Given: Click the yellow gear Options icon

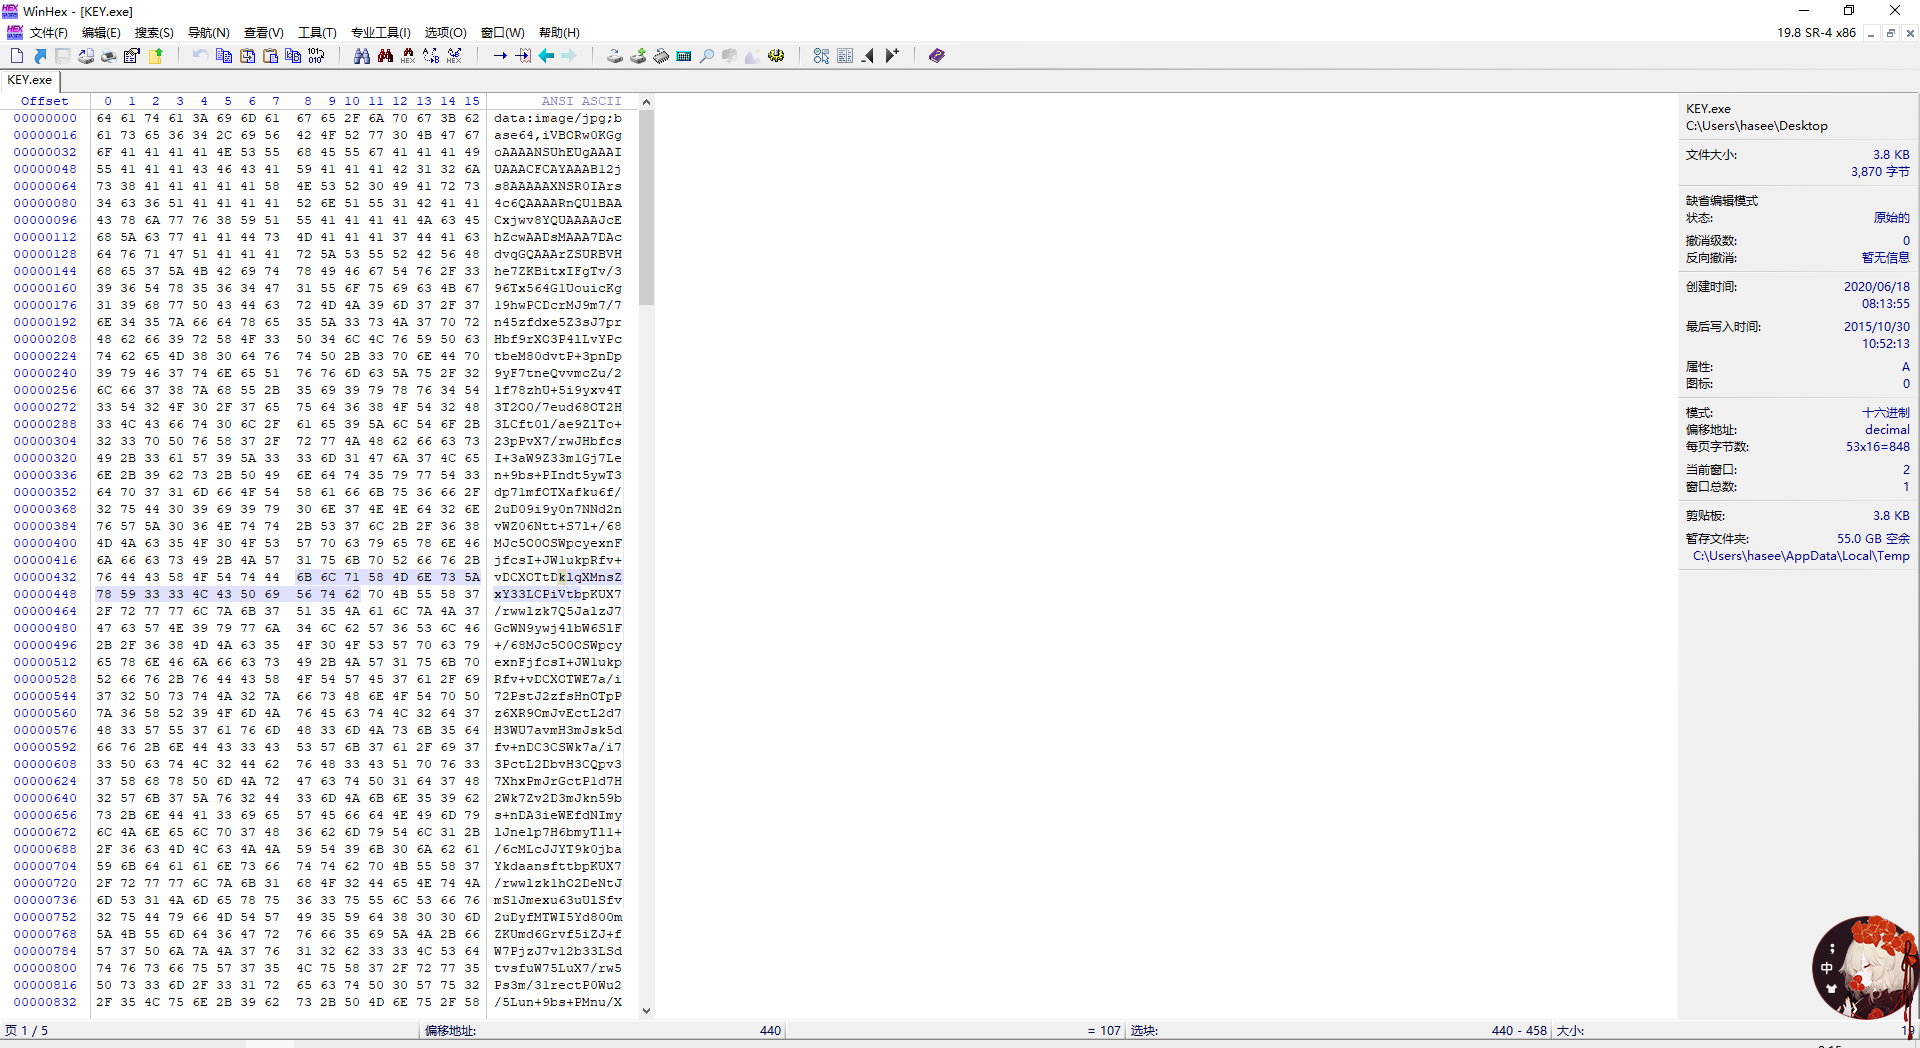Looking at the screenshot, I should click(776, 56).
